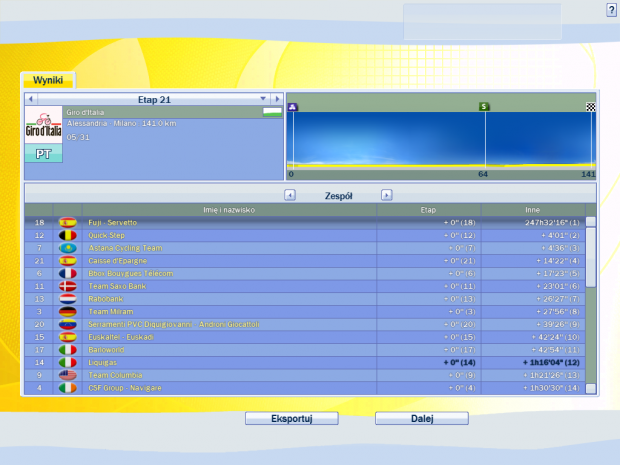Image resolution: width=620 pixels, height=465 pixels.
Task: Go to next stage with right arrow
Action: click(x=277, y=99)
